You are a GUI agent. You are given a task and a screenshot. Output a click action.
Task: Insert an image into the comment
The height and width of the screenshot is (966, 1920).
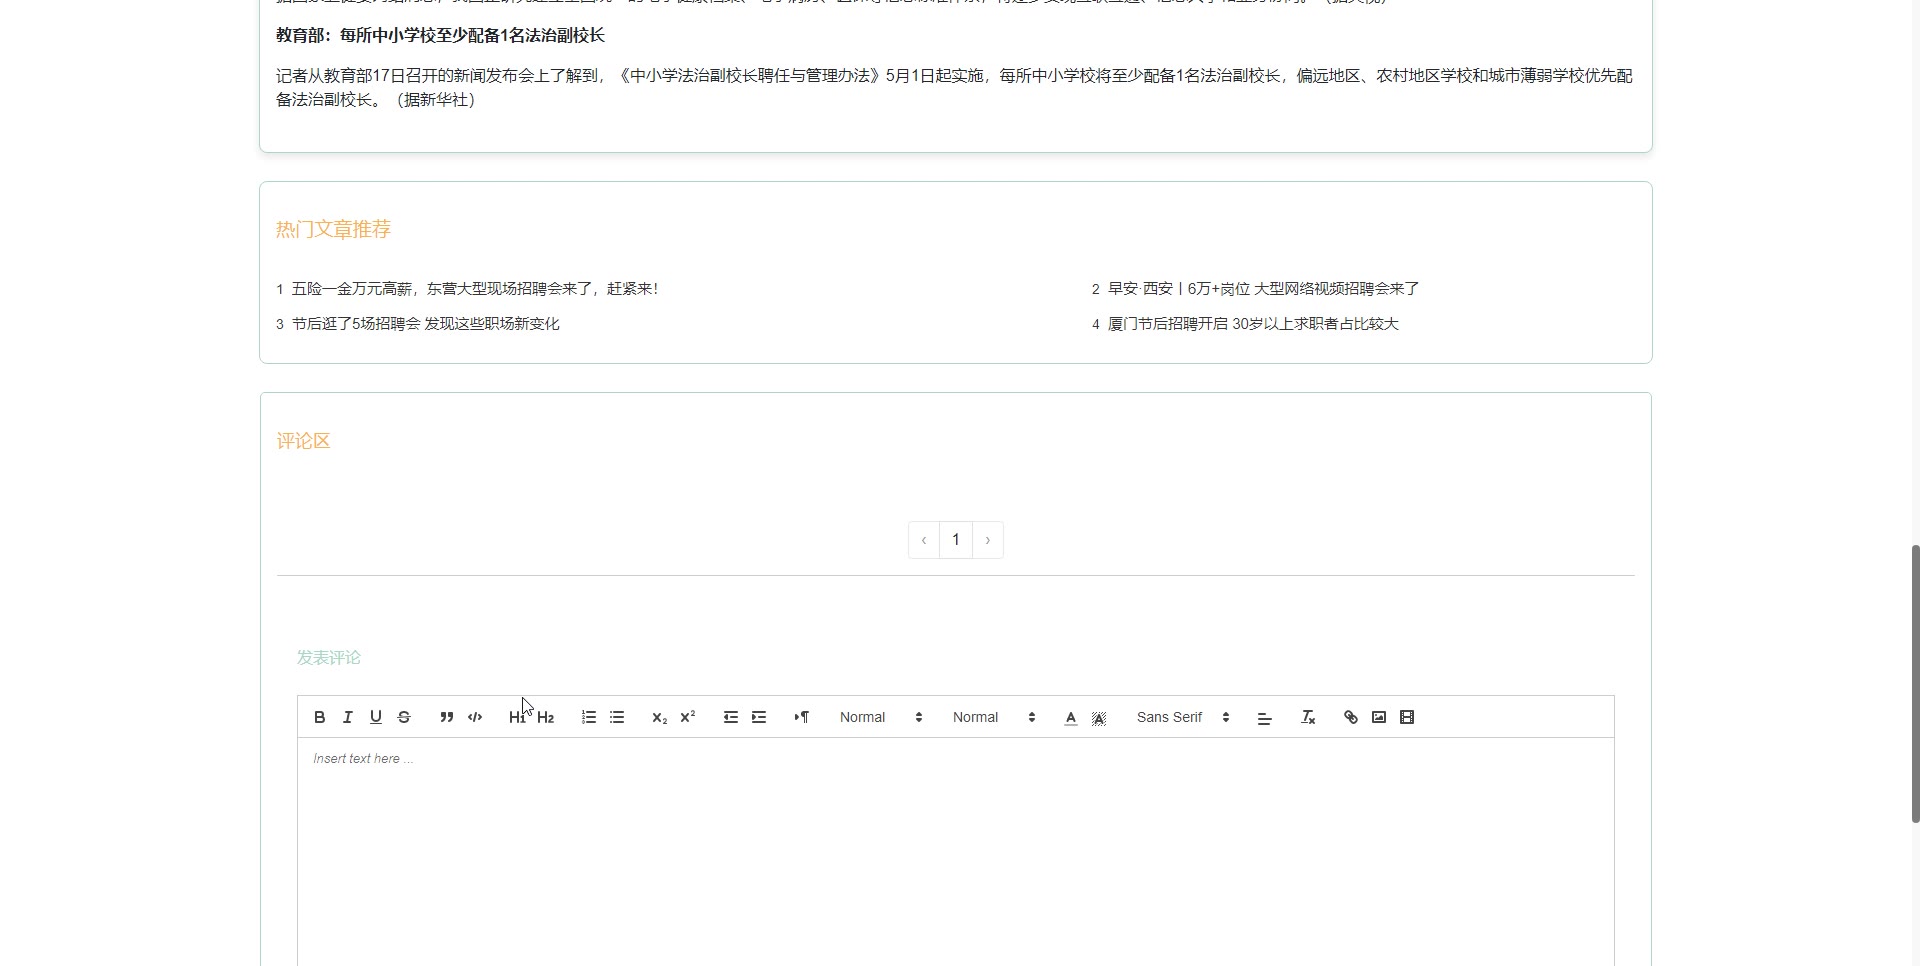pyautogui.click(x=1379, y=717)
